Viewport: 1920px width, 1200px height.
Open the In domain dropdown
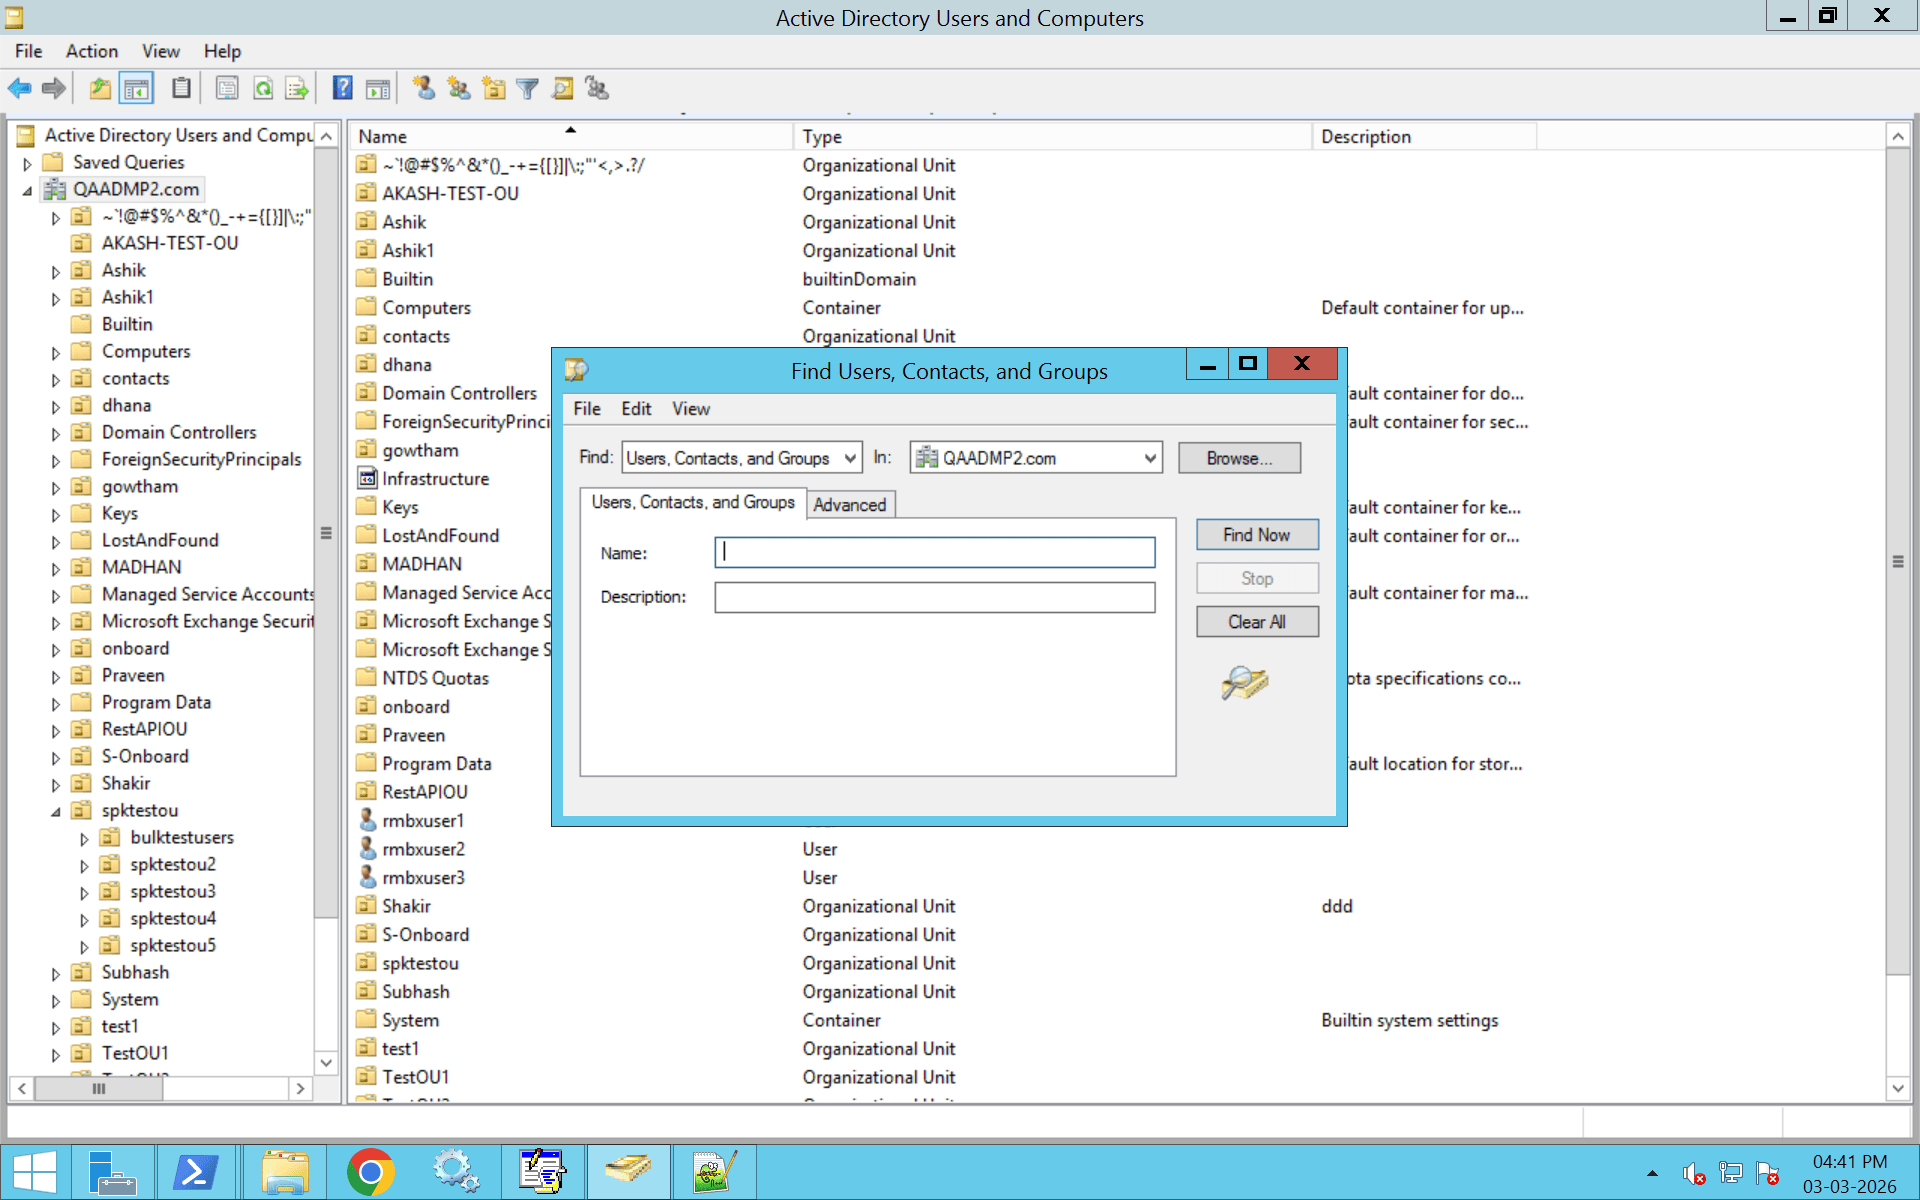[1148, 457]
